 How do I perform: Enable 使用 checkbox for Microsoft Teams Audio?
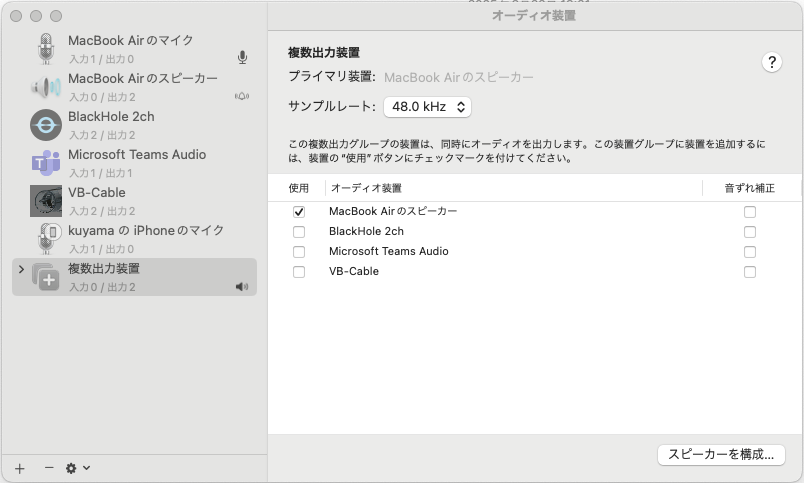tap(299, 252)
